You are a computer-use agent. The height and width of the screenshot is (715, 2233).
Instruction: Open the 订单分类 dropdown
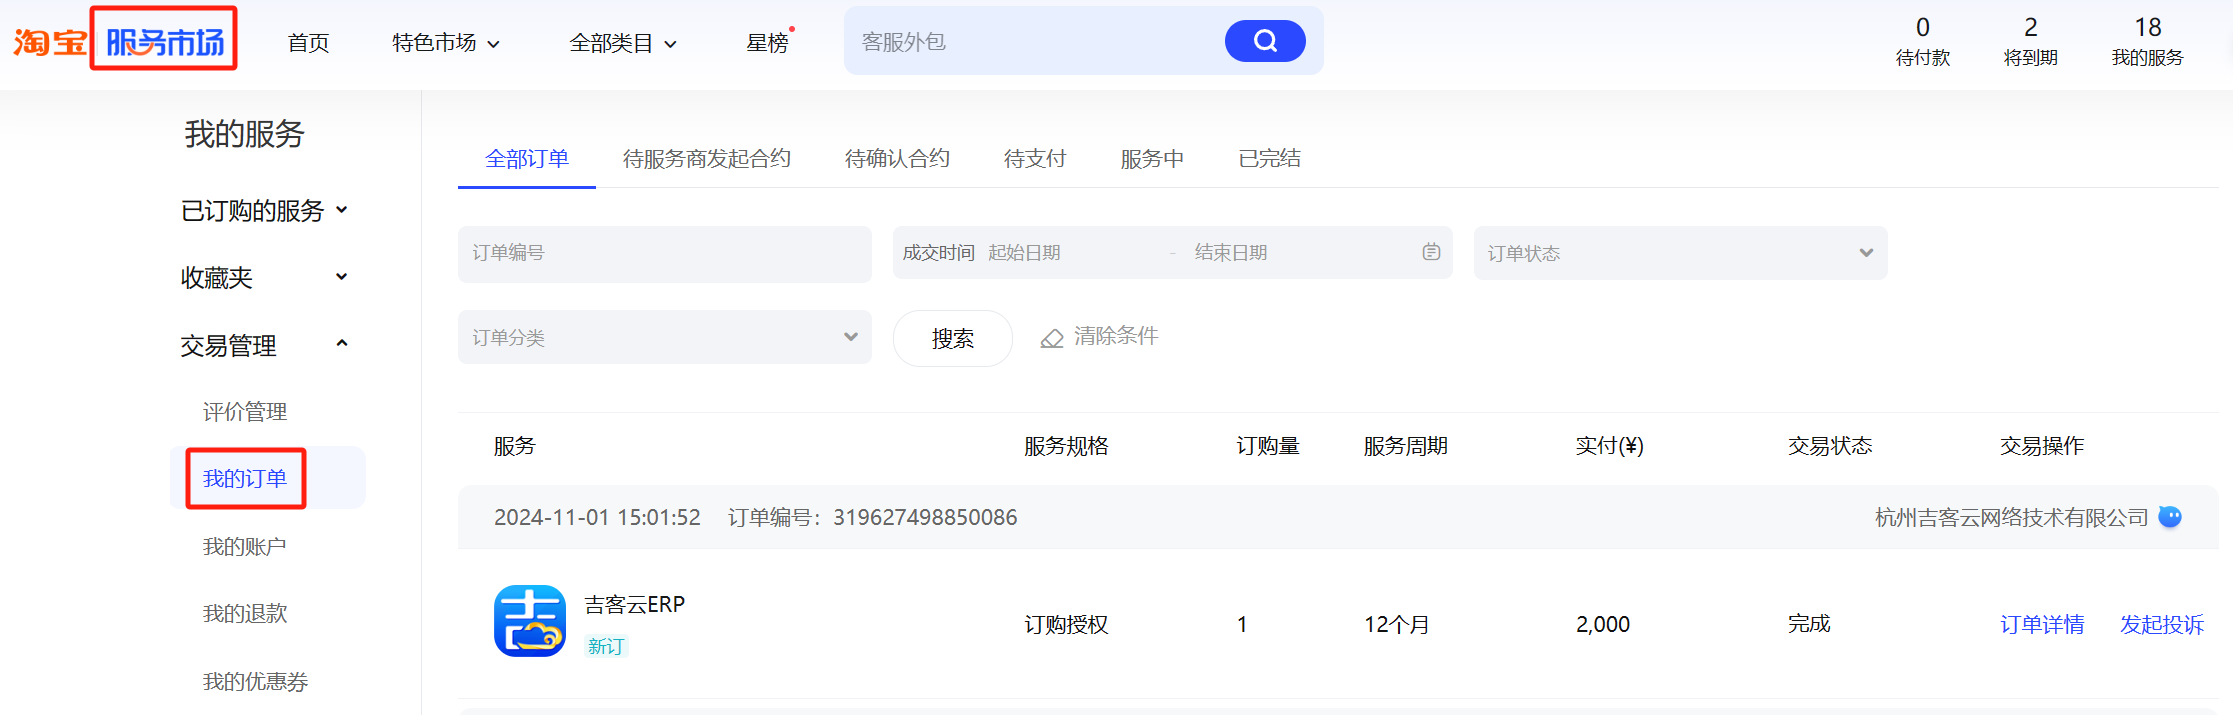pos(665,337)
